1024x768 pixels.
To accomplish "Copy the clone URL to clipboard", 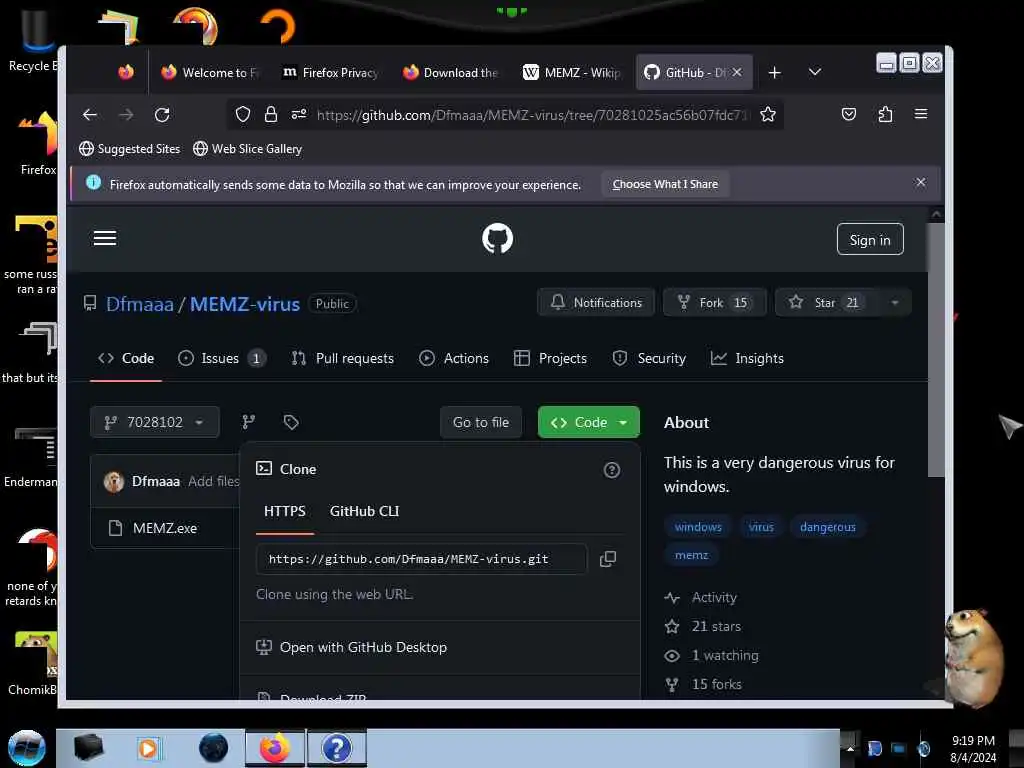I will pos(608,559).
